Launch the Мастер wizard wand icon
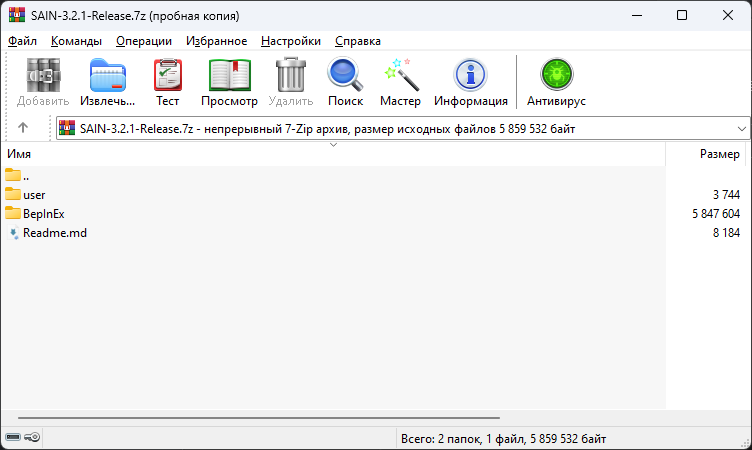752x450 pixels. 401,74
